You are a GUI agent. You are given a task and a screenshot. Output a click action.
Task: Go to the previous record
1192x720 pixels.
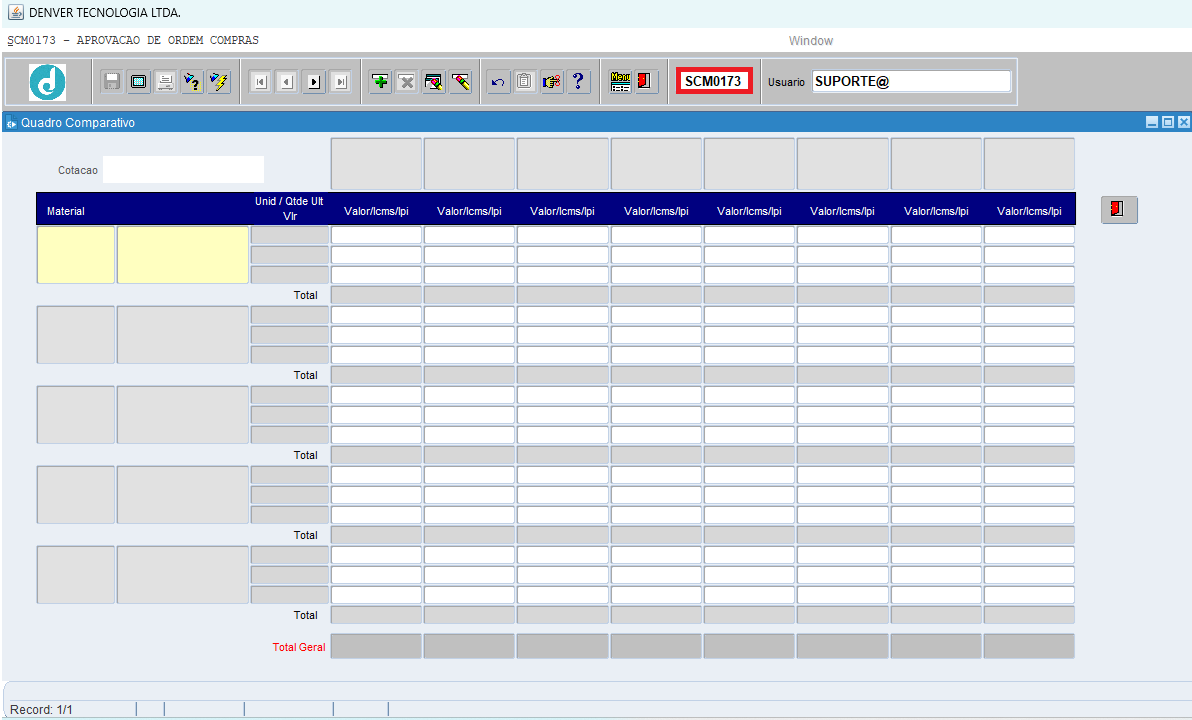pos(287,81)
